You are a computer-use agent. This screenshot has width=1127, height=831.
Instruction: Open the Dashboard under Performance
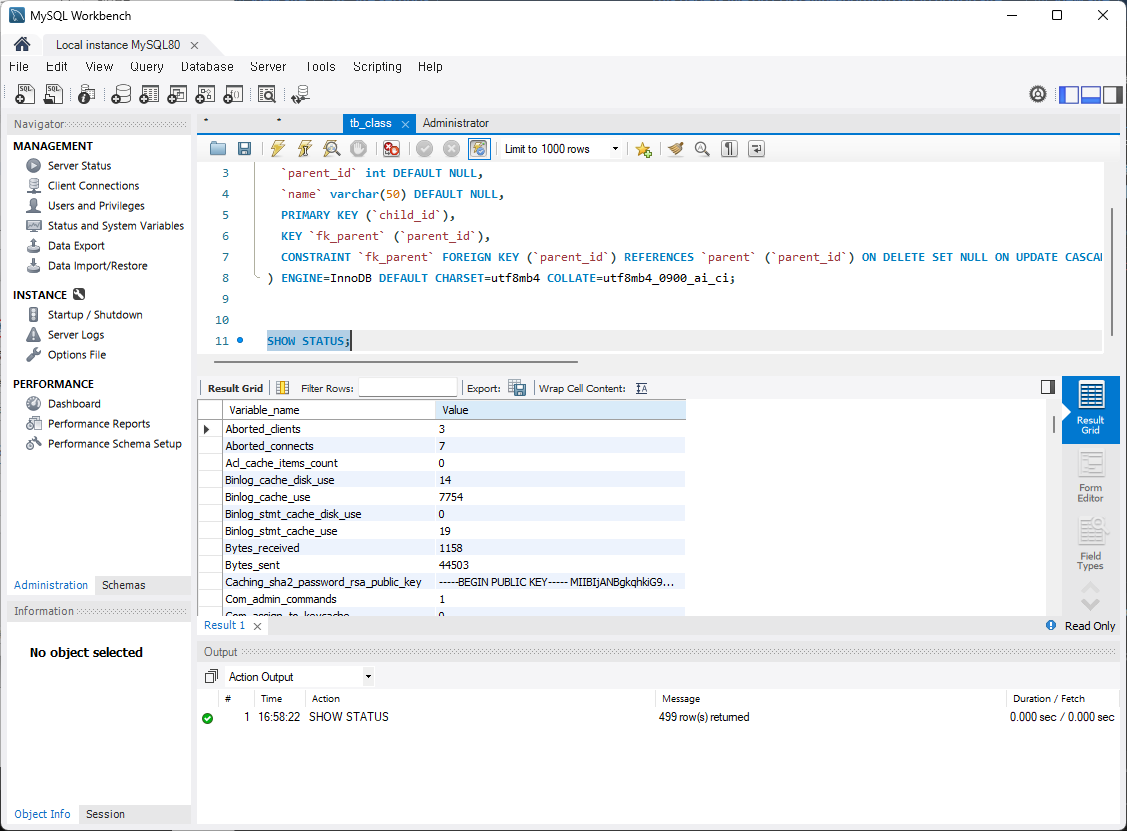pyautogui.click(x=74, y=404)
